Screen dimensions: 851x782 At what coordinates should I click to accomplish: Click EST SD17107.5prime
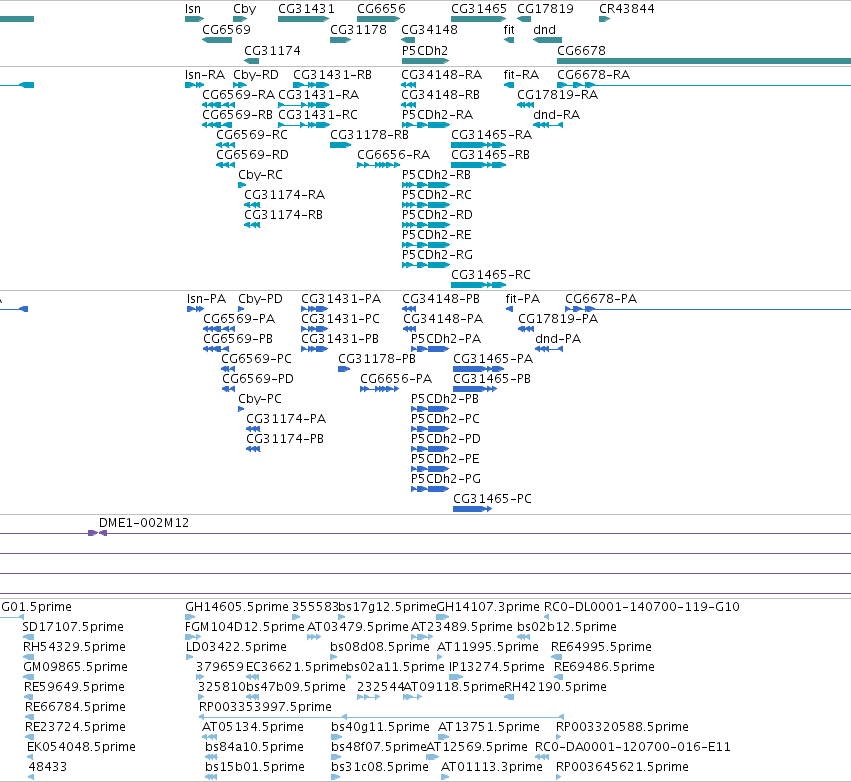point(73,627)
